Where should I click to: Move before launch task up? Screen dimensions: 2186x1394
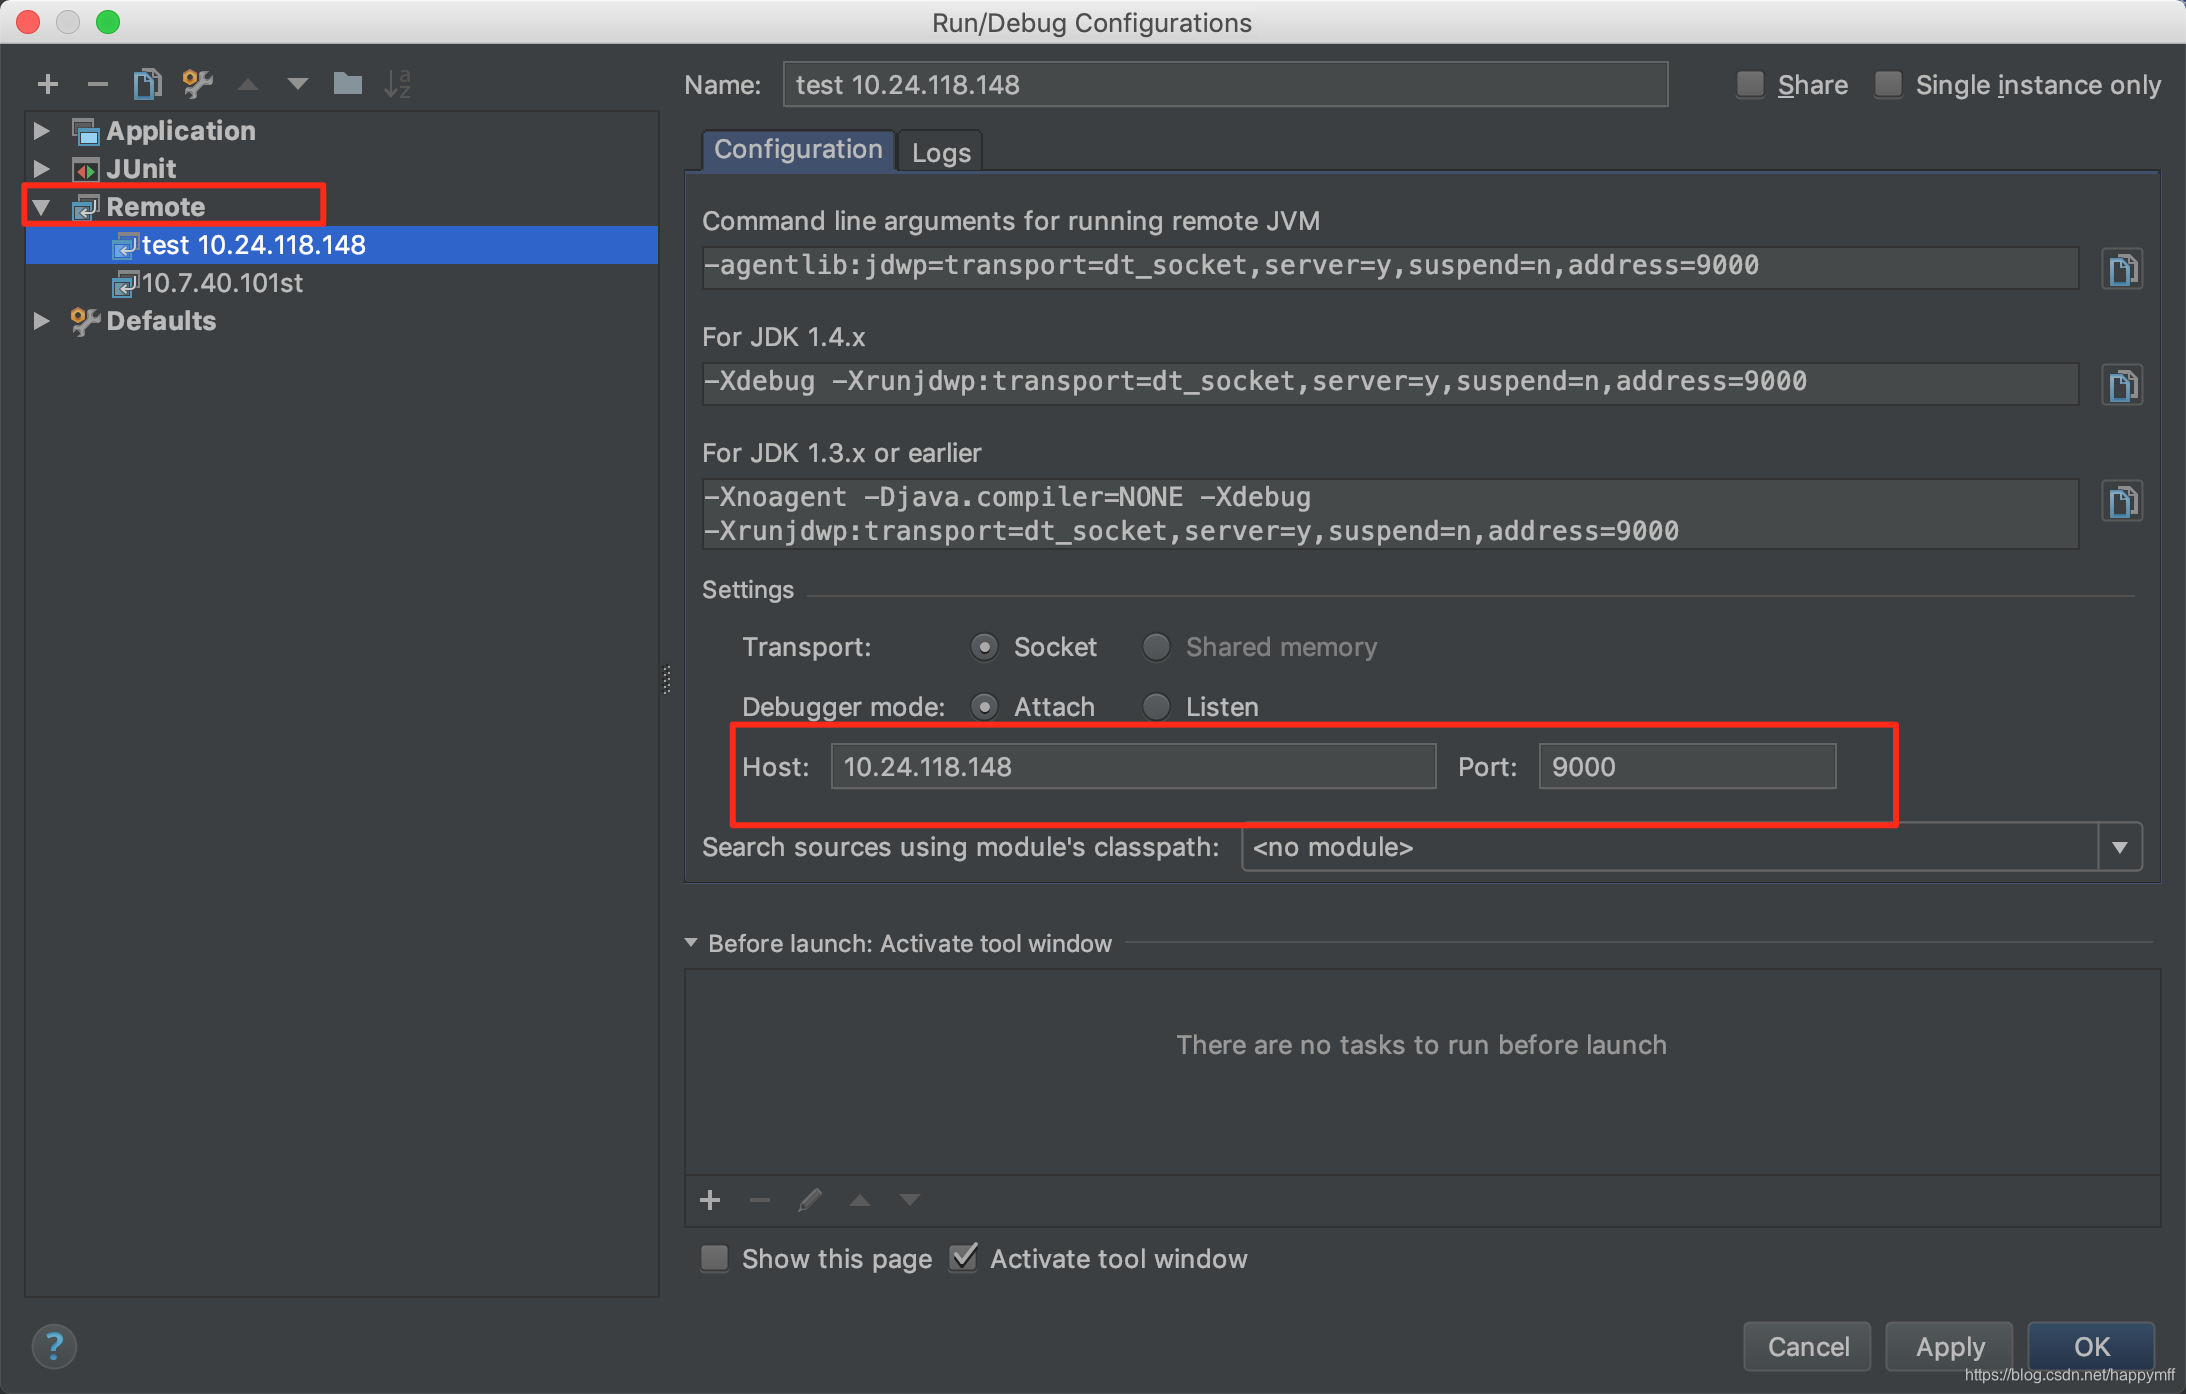click(x=860, y=1200)
